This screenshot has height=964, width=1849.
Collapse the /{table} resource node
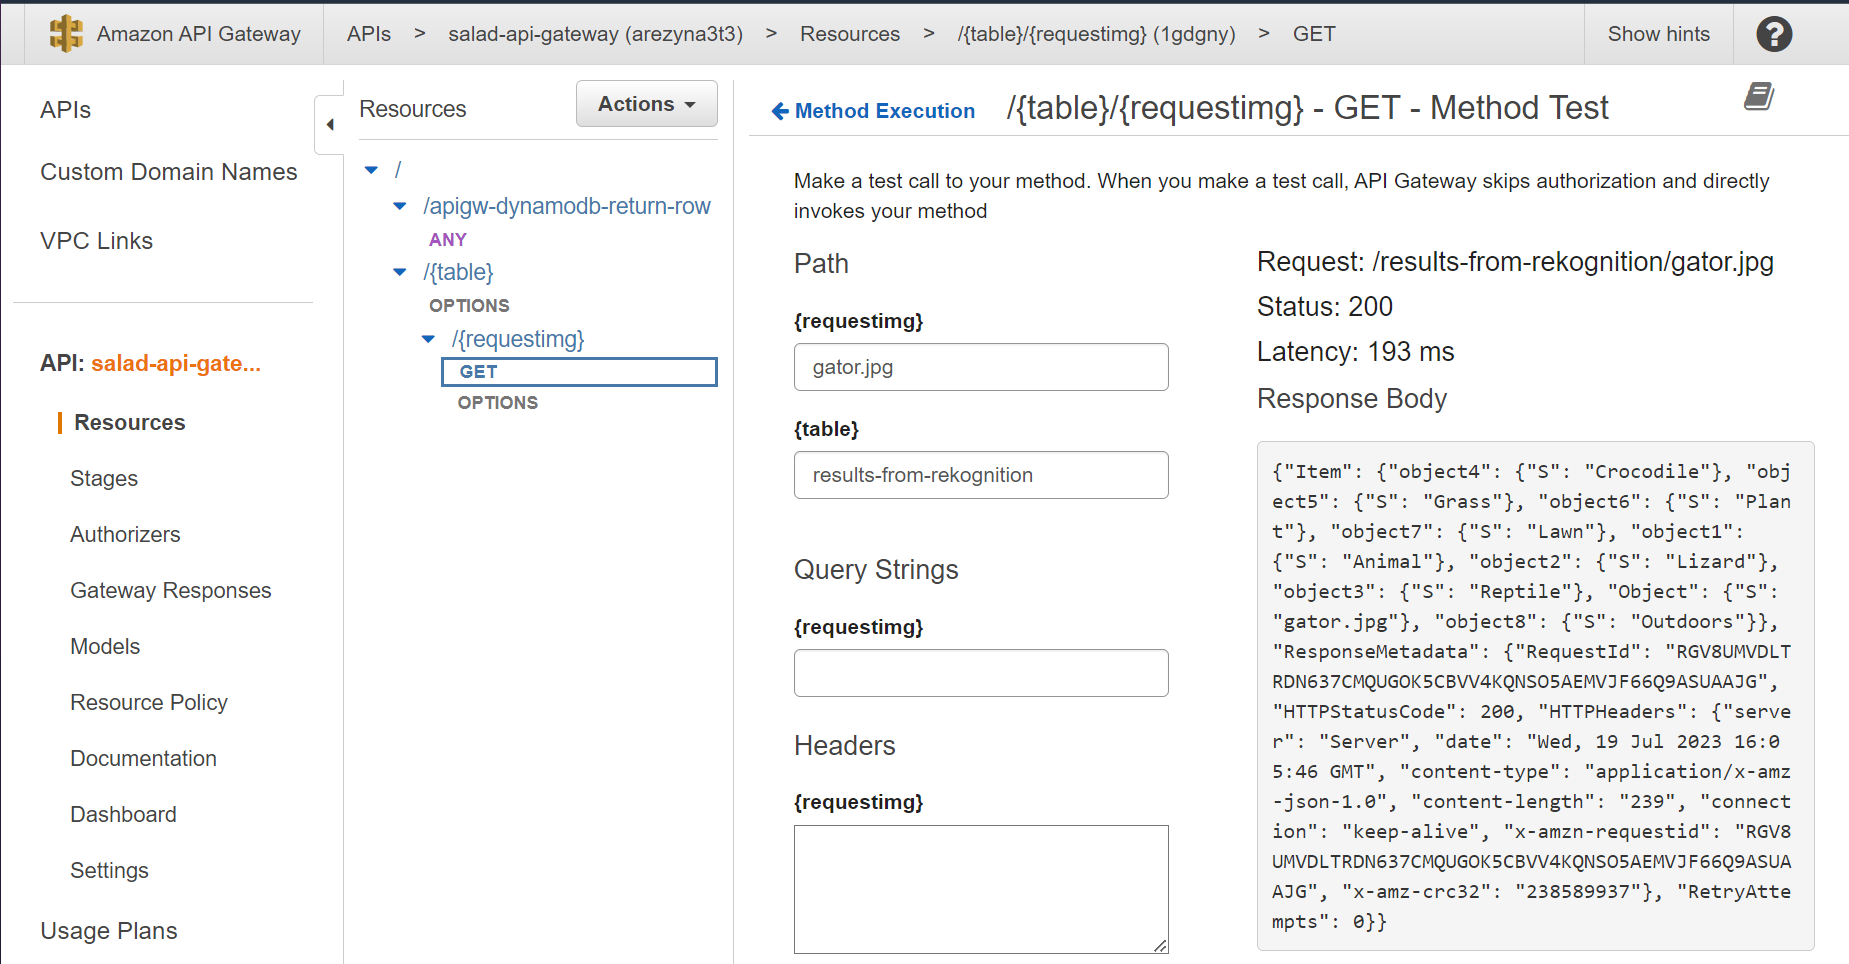pos(400,272)
